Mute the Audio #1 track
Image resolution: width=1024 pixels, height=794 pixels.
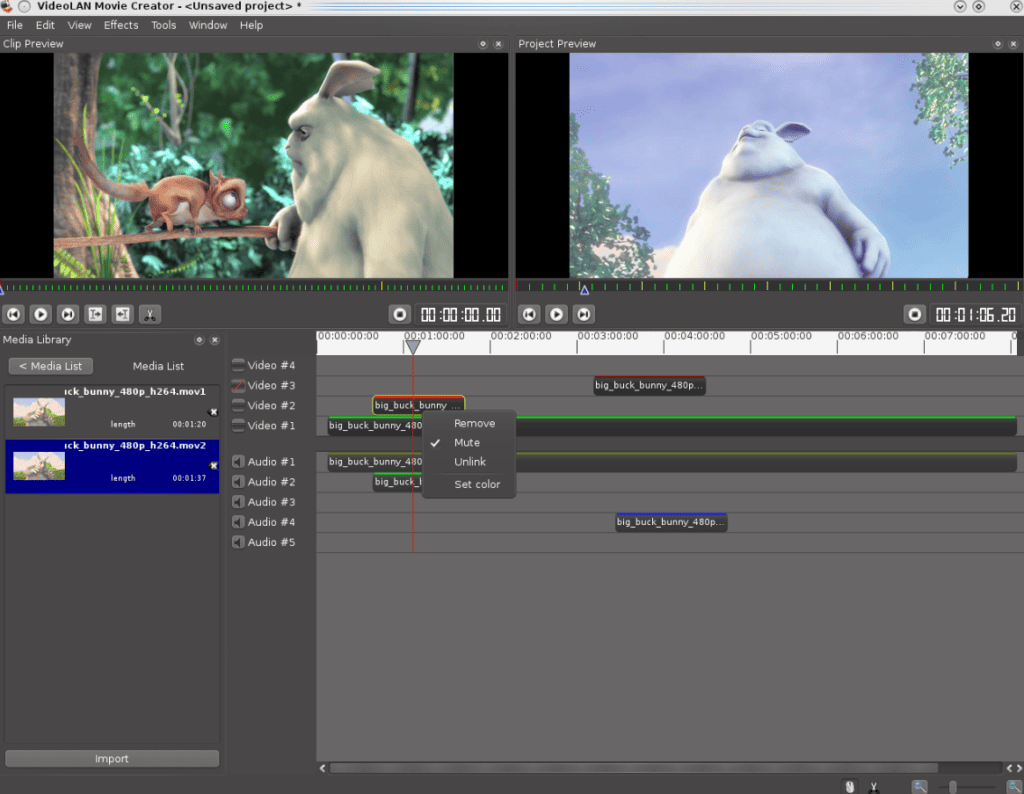[238, 462]
